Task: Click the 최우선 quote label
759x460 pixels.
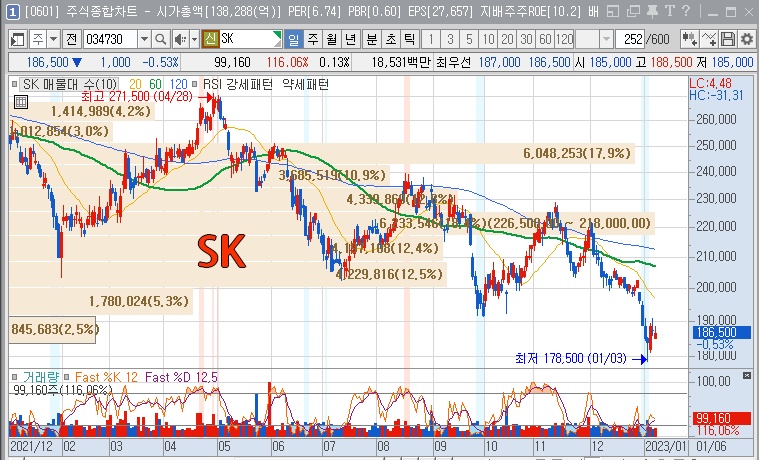Action: click(453, 62)
